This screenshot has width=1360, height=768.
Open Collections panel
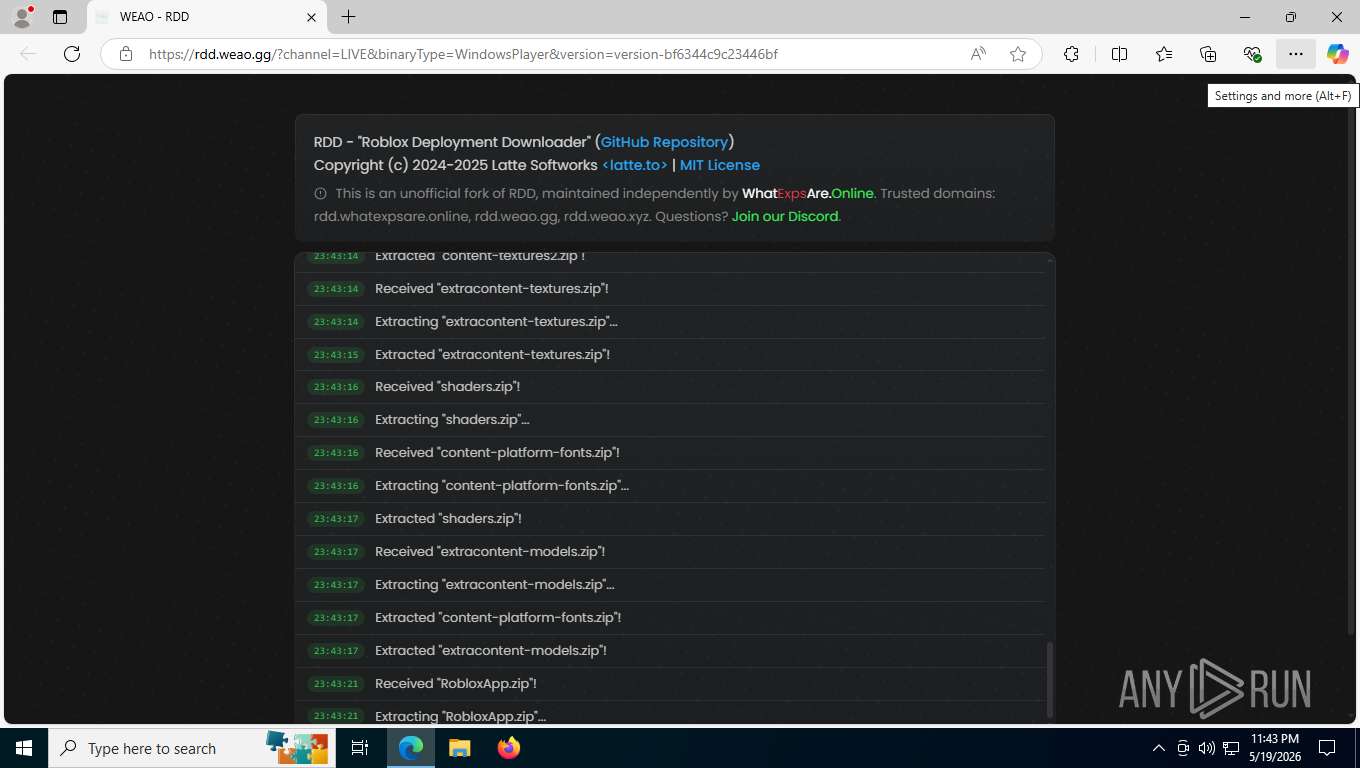pyautogui.click(x=1208, y=54)
